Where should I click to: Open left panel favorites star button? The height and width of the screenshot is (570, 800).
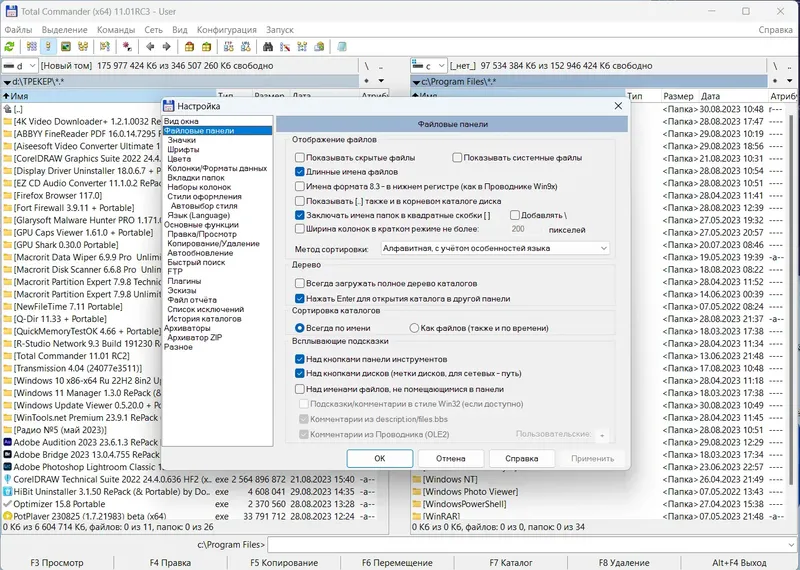pos(366,81)
